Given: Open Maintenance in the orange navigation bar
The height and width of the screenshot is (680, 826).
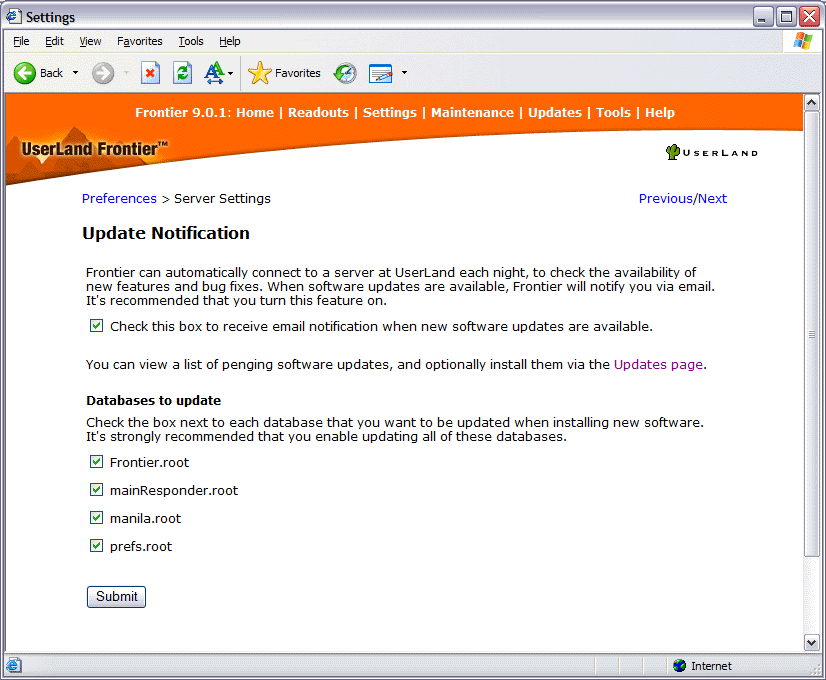Looking at the screenshot, I should coord(473,112).
